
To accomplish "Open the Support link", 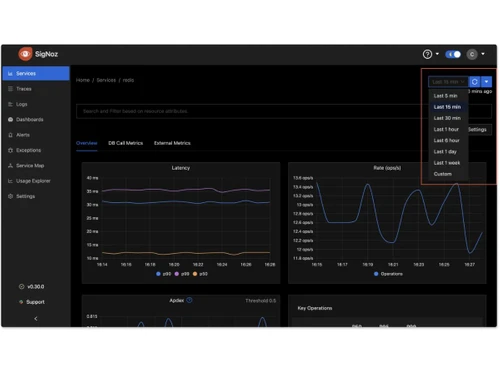I will [x=35, y=302].
